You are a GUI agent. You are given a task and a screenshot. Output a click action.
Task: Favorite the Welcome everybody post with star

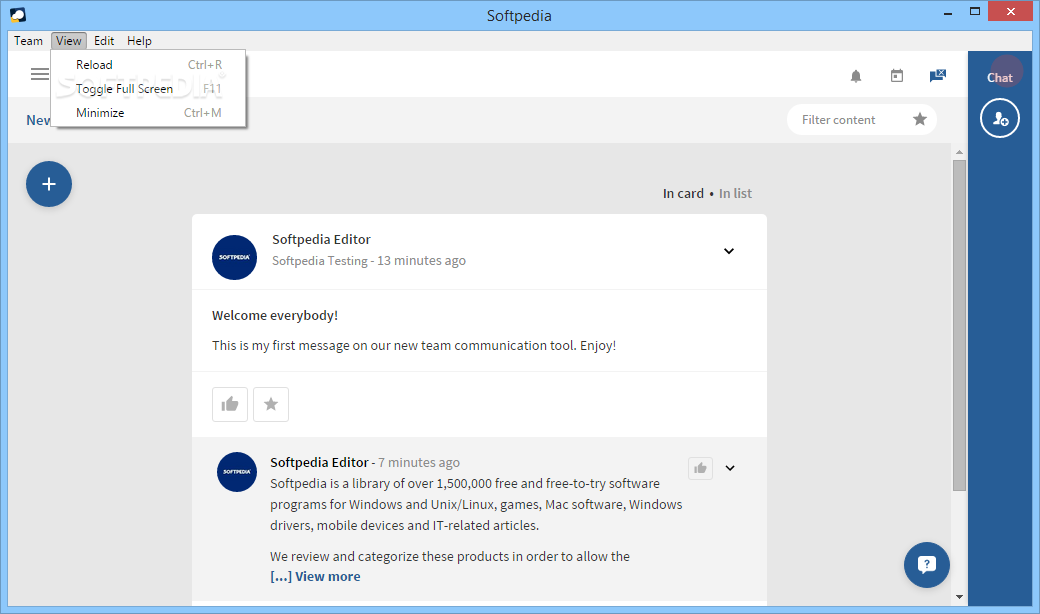click(x=271, y=404)
